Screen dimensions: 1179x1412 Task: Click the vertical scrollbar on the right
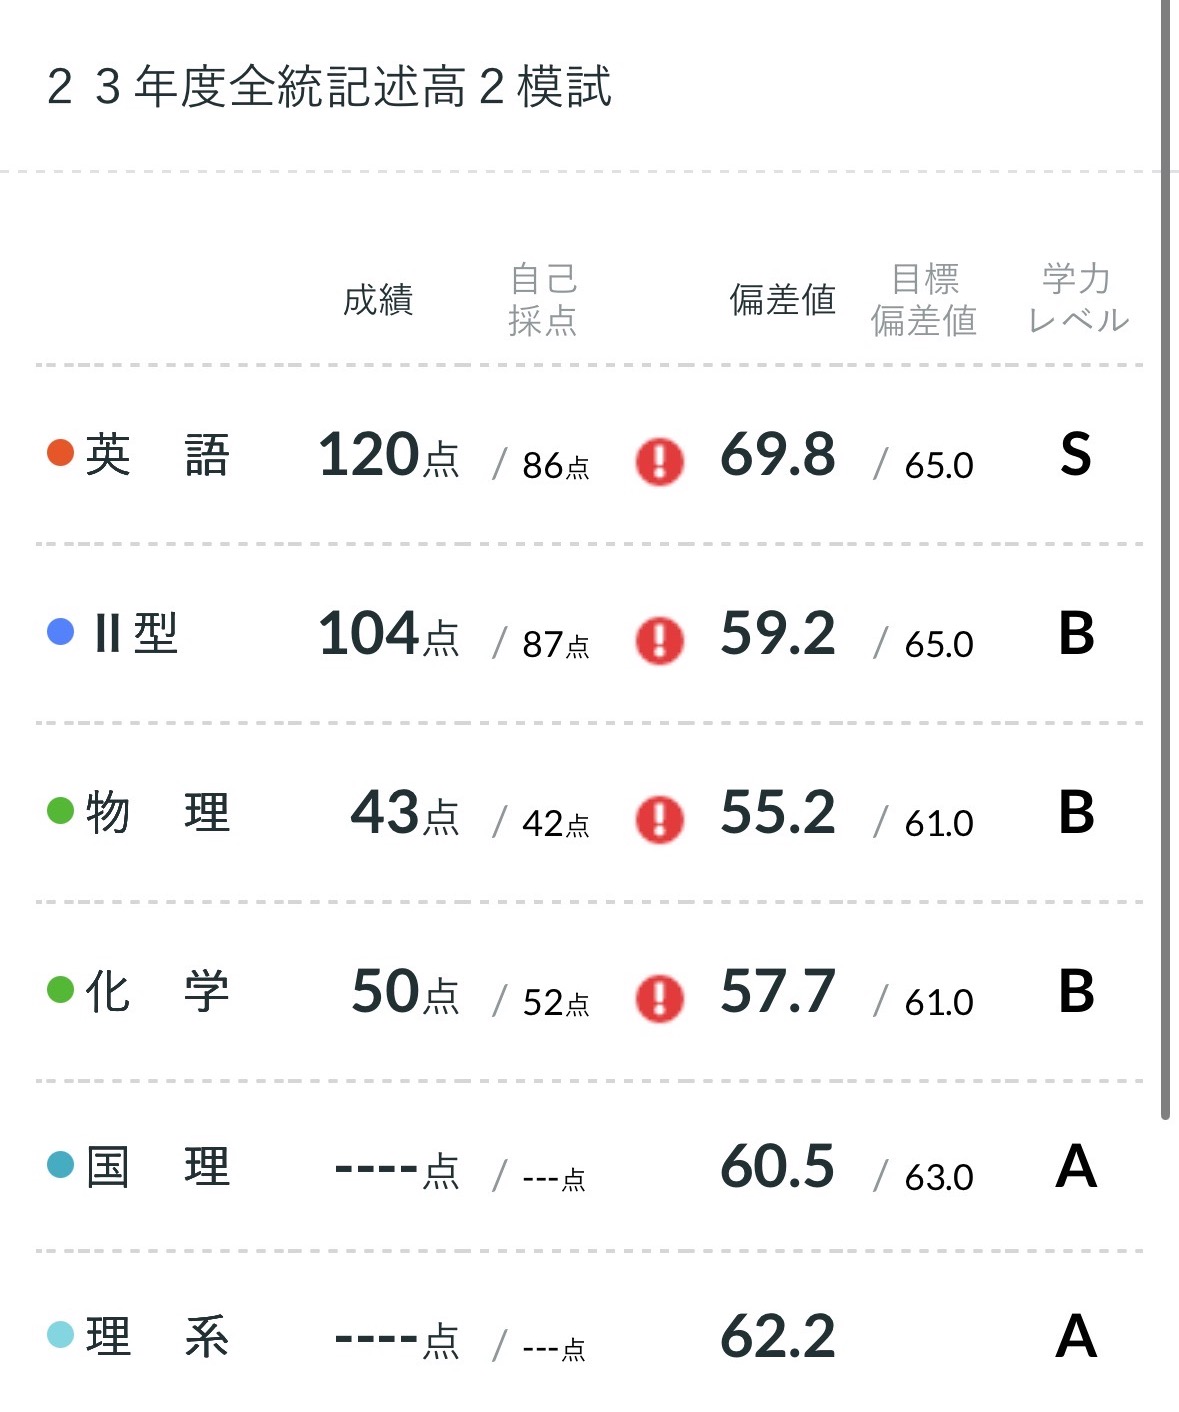(x=1165, y=560)
